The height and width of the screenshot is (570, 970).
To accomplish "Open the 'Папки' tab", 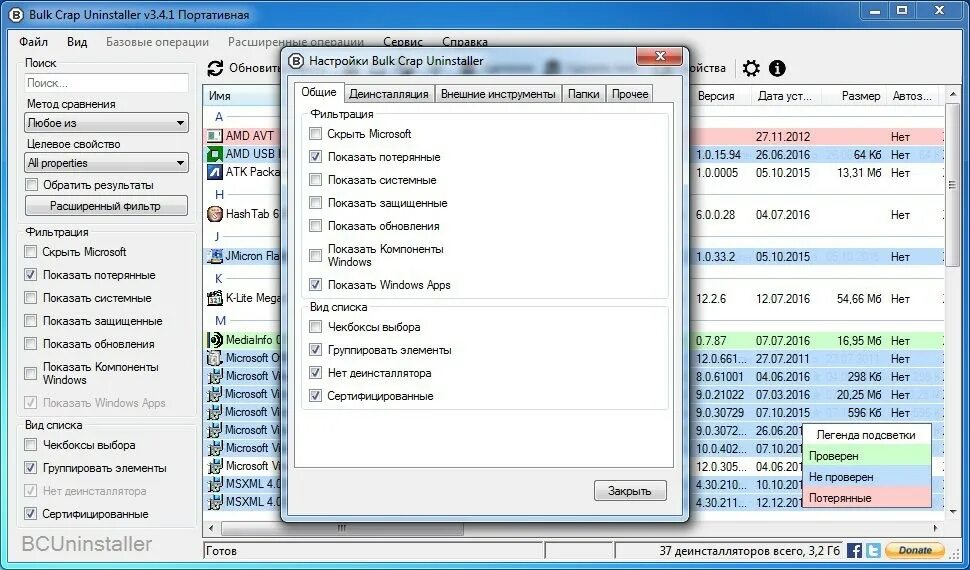I will click(x=583, y=94).
